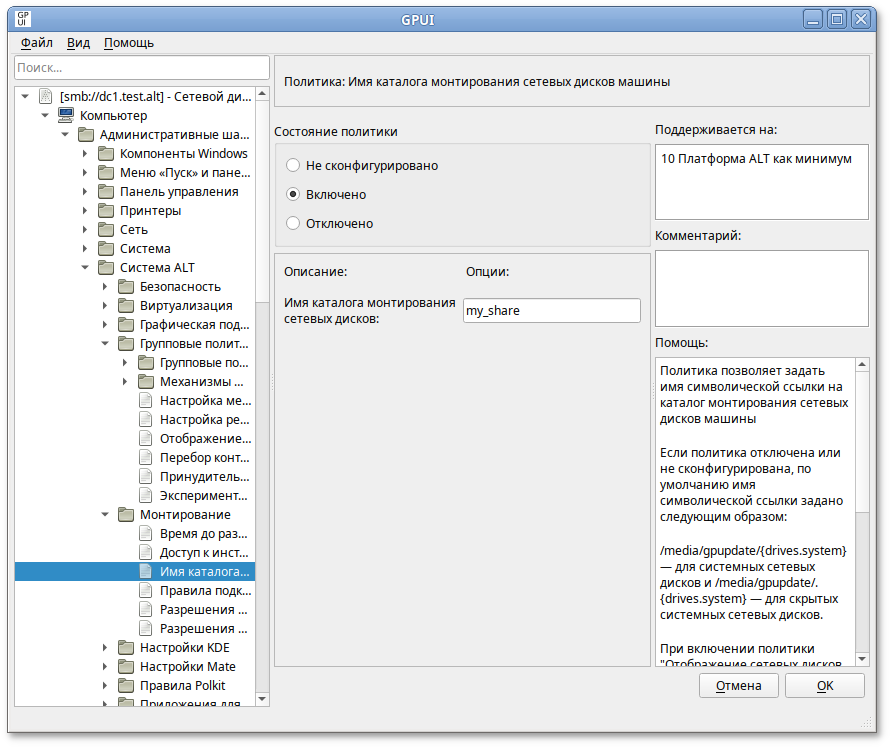The width and height of the screenshot is (890, 747).
Task: Expand the Правила Polkit node
Action: [x=105, y=686]
